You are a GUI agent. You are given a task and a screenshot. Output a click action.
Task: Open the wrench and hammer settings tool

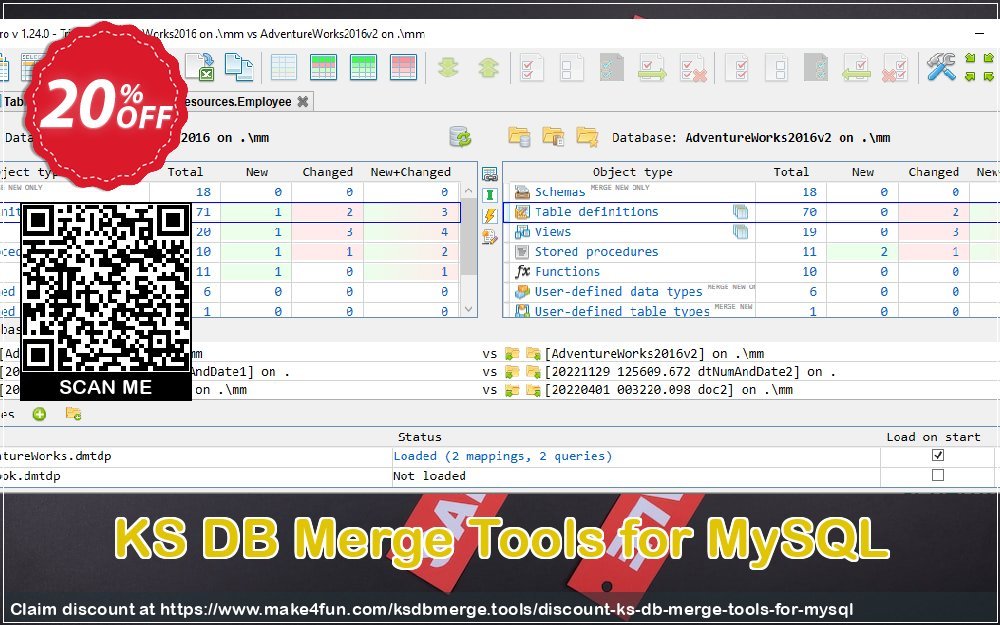click(x=941, y=67)
